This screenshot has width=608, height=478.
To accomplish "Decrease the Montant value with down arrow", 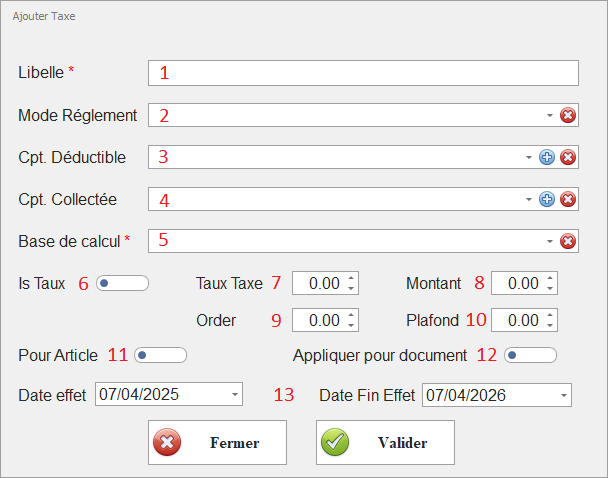I will (x=550, y=289).
